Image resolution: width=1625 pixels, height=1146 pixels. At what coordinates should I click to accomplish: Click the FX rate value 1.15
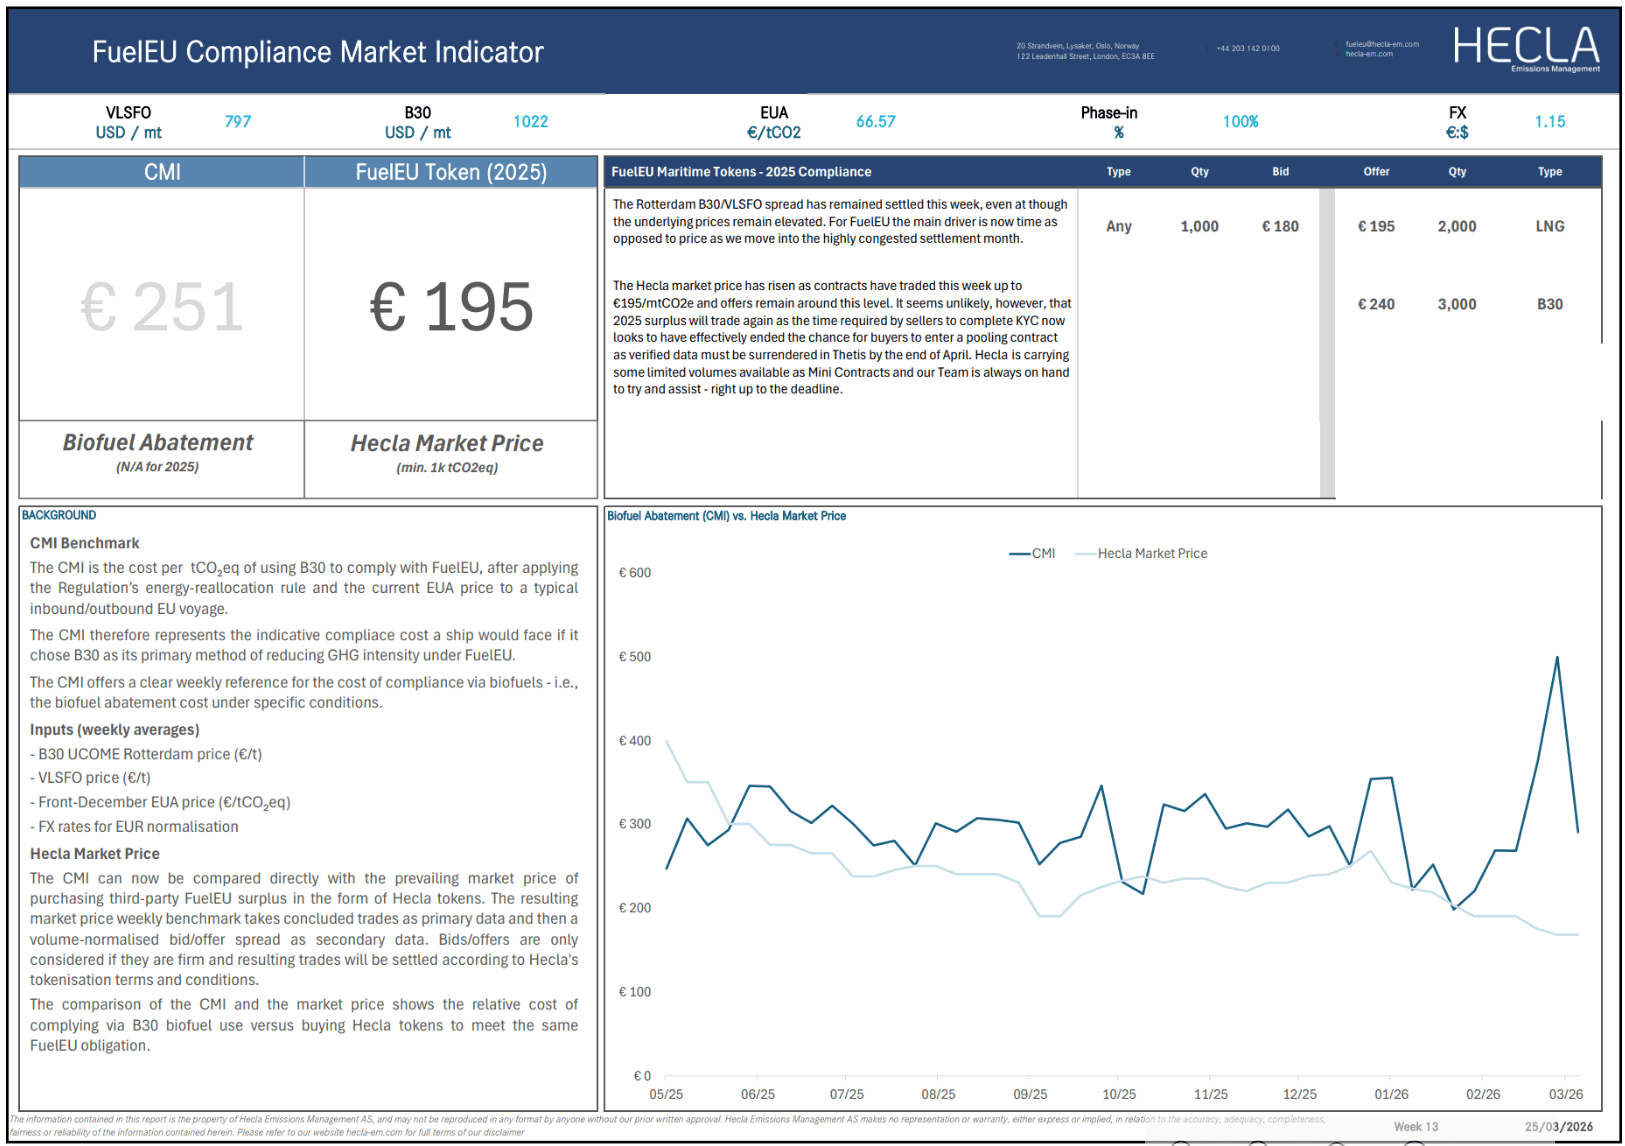click(x=1550, y=121)
